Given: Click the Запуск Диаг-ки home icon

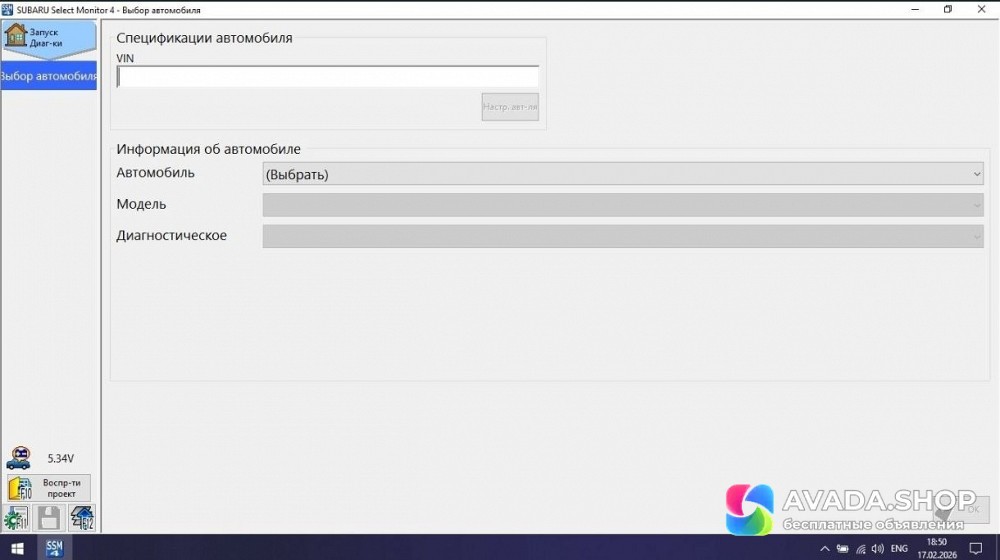Looking at the screenshot, I should coord(17,37).
